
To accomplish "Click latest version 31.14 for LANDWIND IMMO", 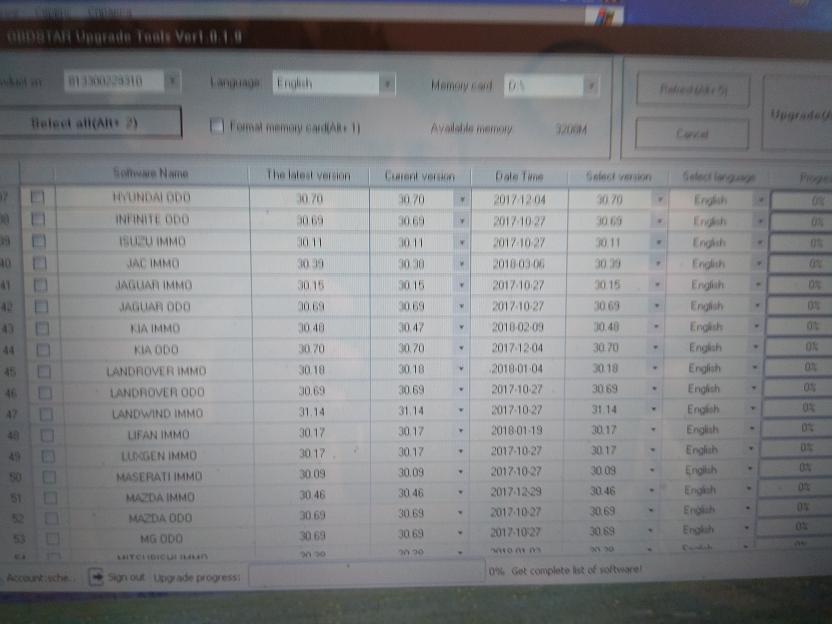I will (311, 412).
